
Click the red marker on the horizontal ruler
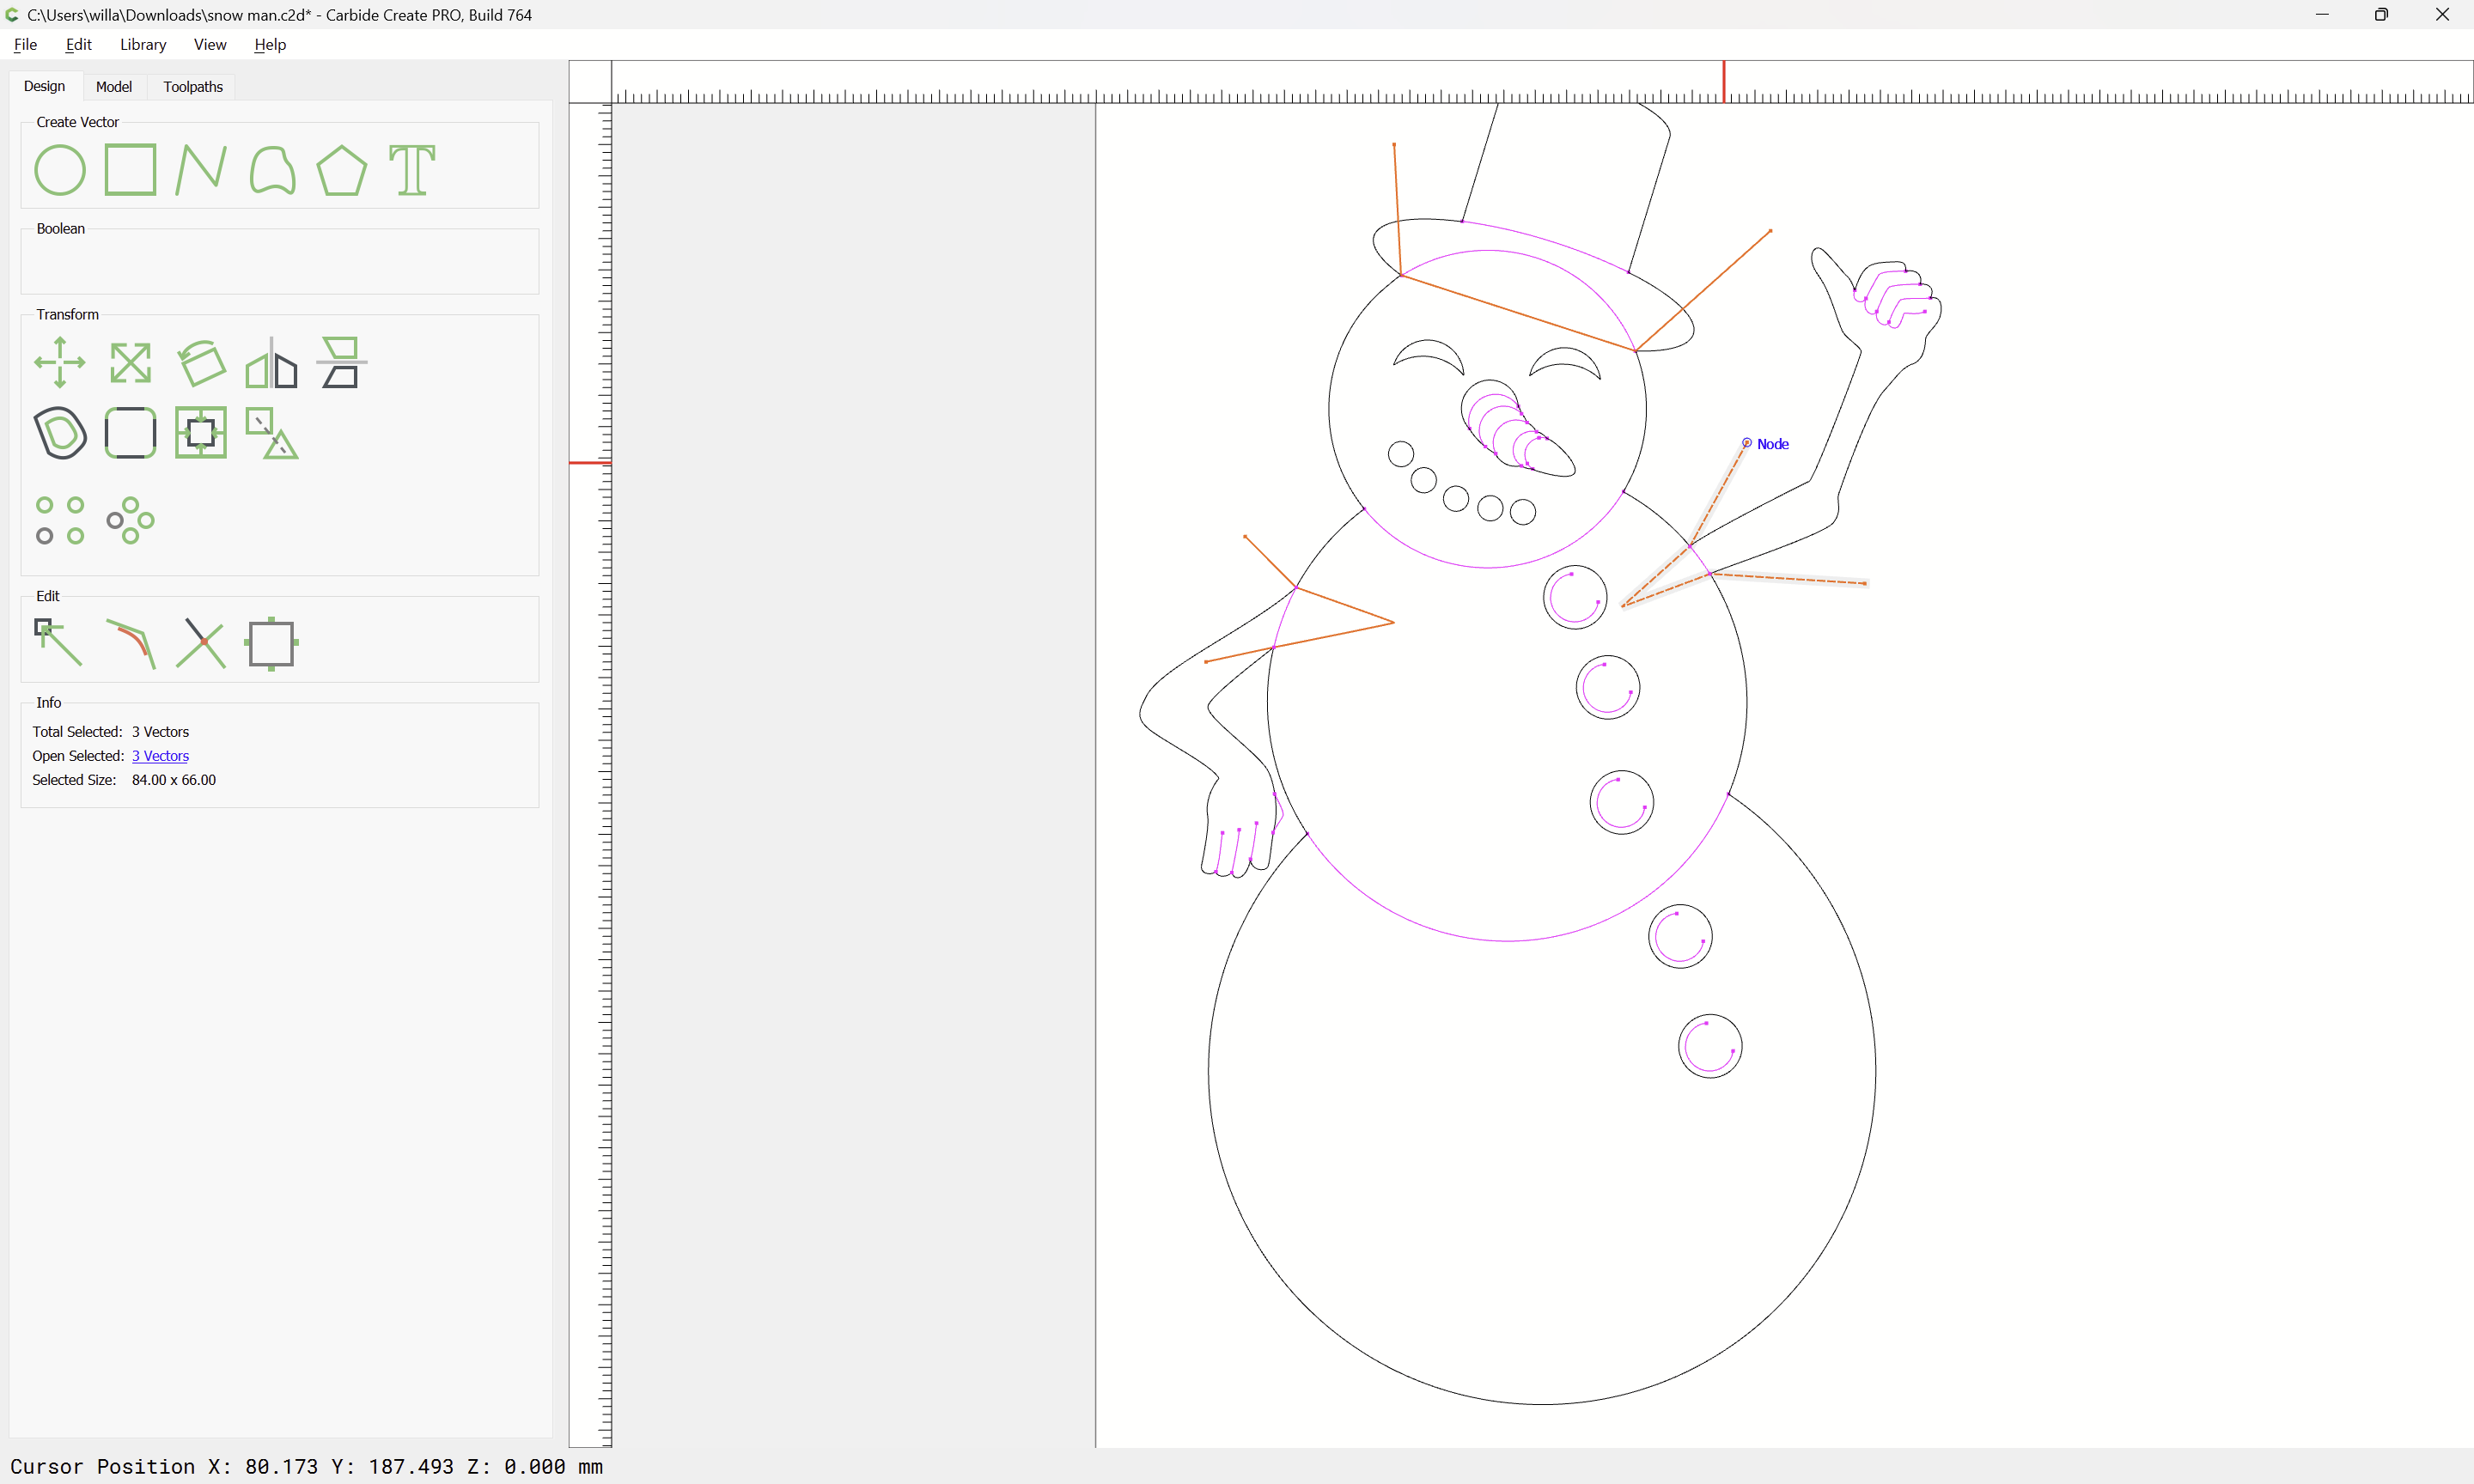[1723, 81]
